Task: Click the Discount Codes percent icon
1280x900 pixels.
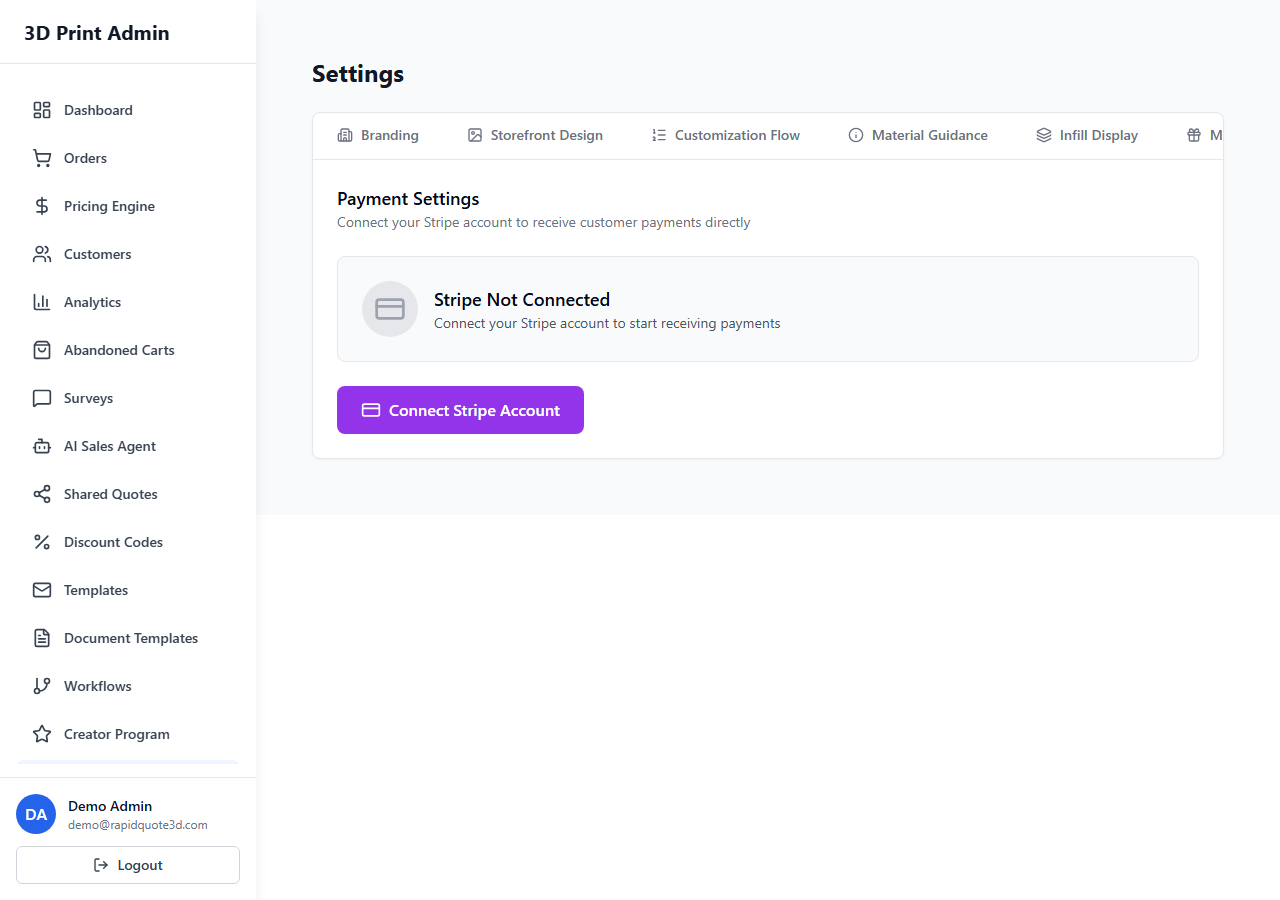Action: coord(42,542)
